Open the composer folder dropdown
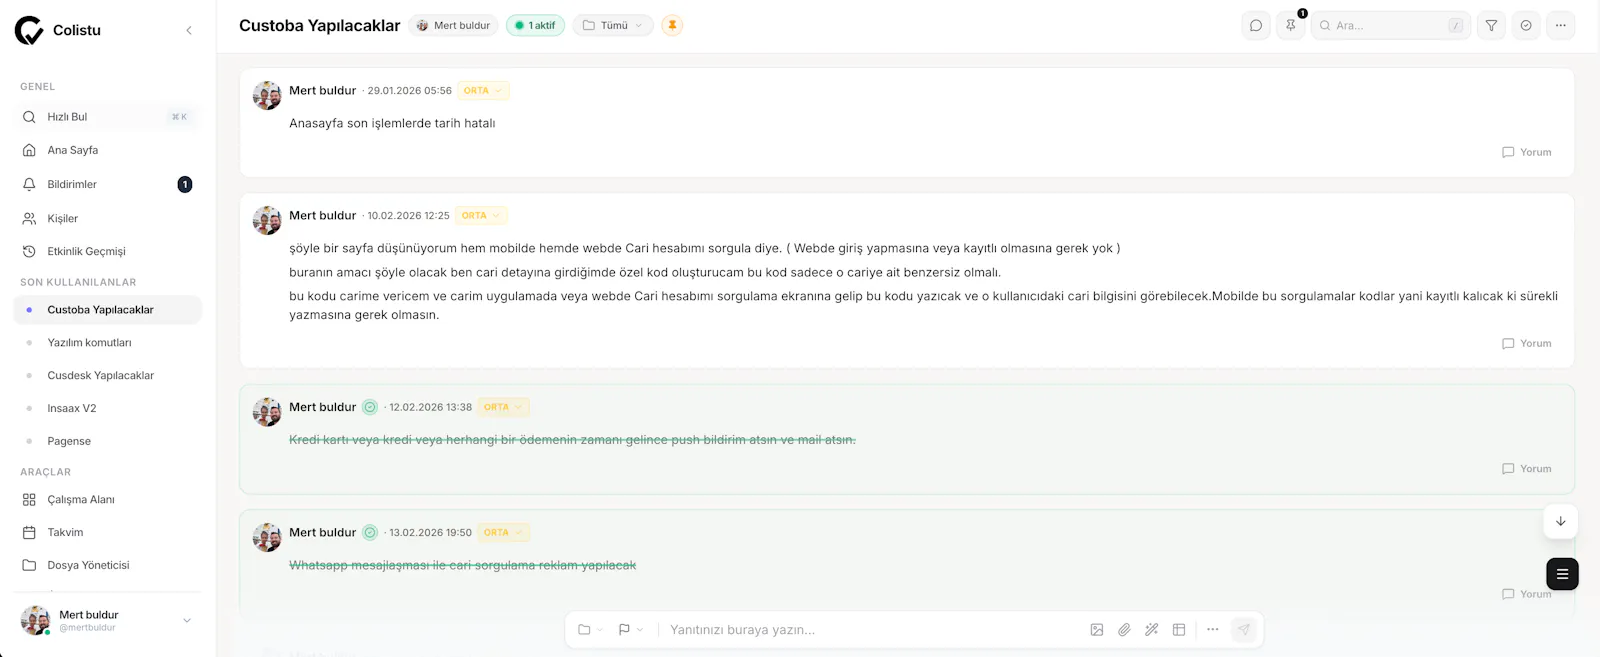 pyautogui.click(x=590, y=630)
